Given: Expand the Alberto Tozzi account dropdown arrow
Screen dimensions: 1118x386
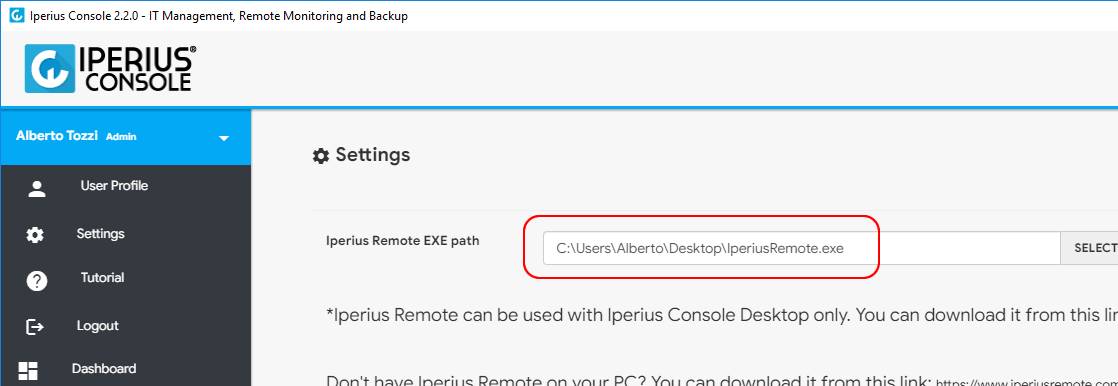Looking at the screenshot, I should pos(224,138).
